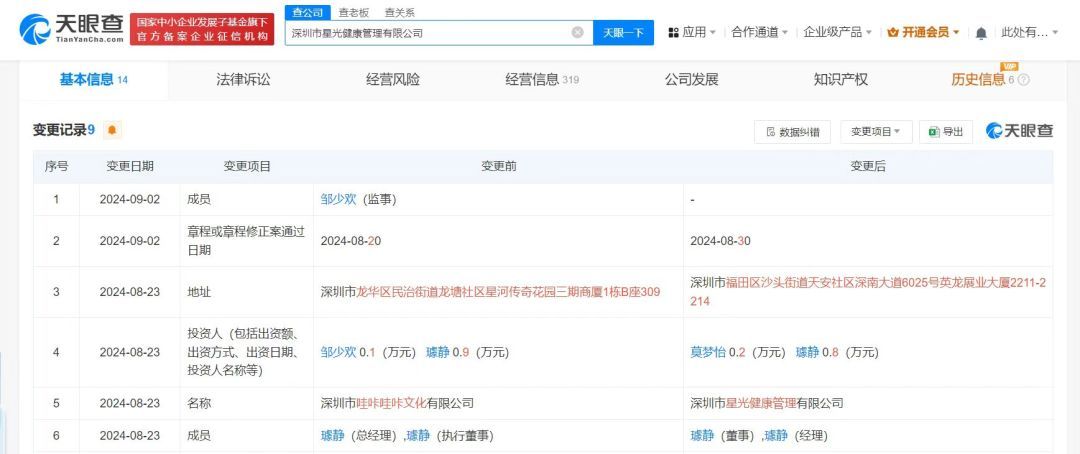Click the orange bell next to 变更记录
Screen dimensions: 1080x454
click(112, 130)
